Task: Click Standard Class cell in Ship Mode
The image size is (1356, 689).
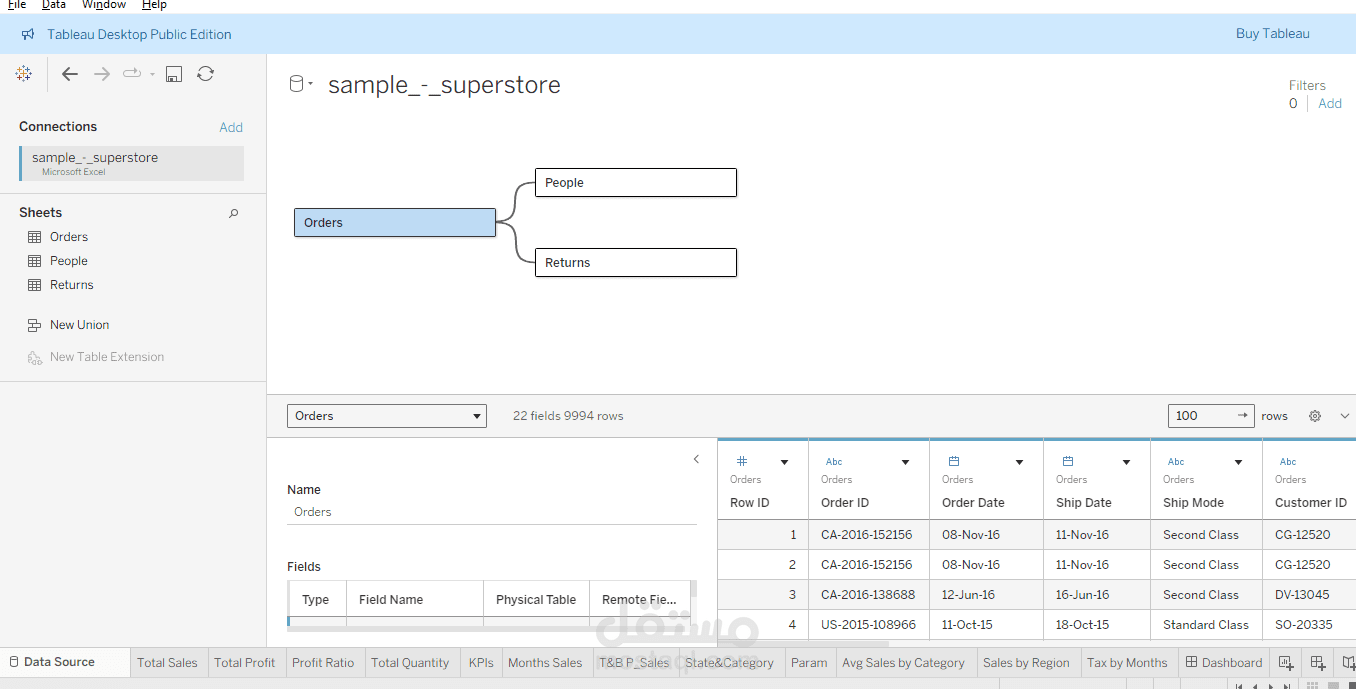Action: point(1206,625)
